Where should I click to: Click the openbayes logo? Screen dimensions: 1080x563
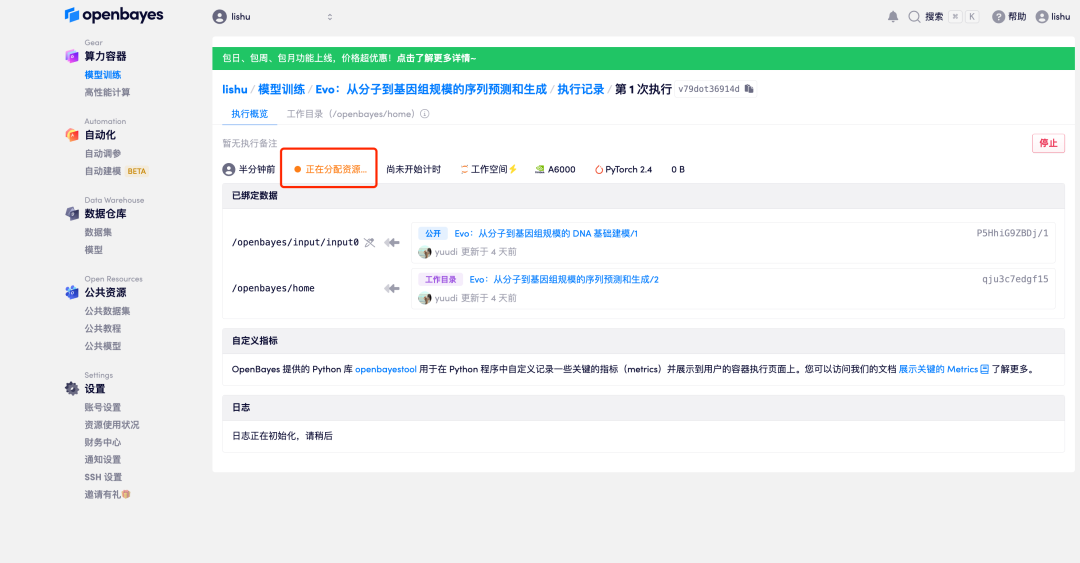113,16
